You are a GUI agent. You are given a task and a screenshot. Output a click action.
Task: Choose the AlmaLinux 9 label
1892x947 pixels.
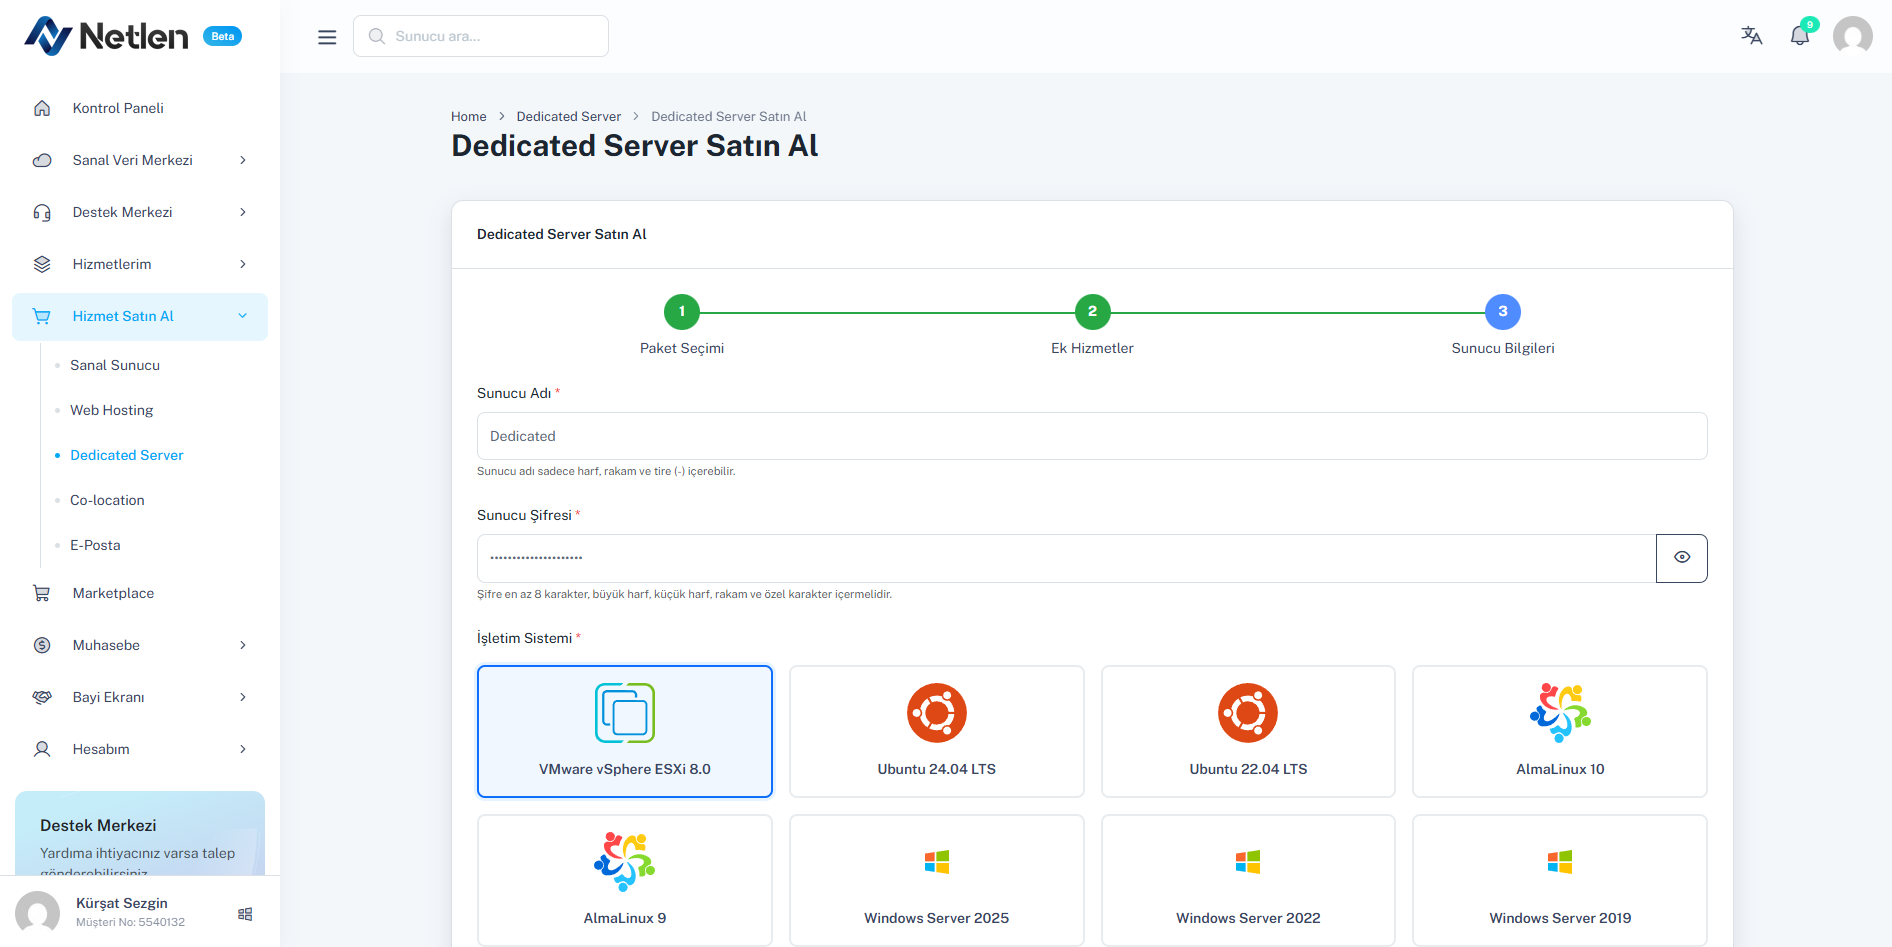(x=625, y=918)
